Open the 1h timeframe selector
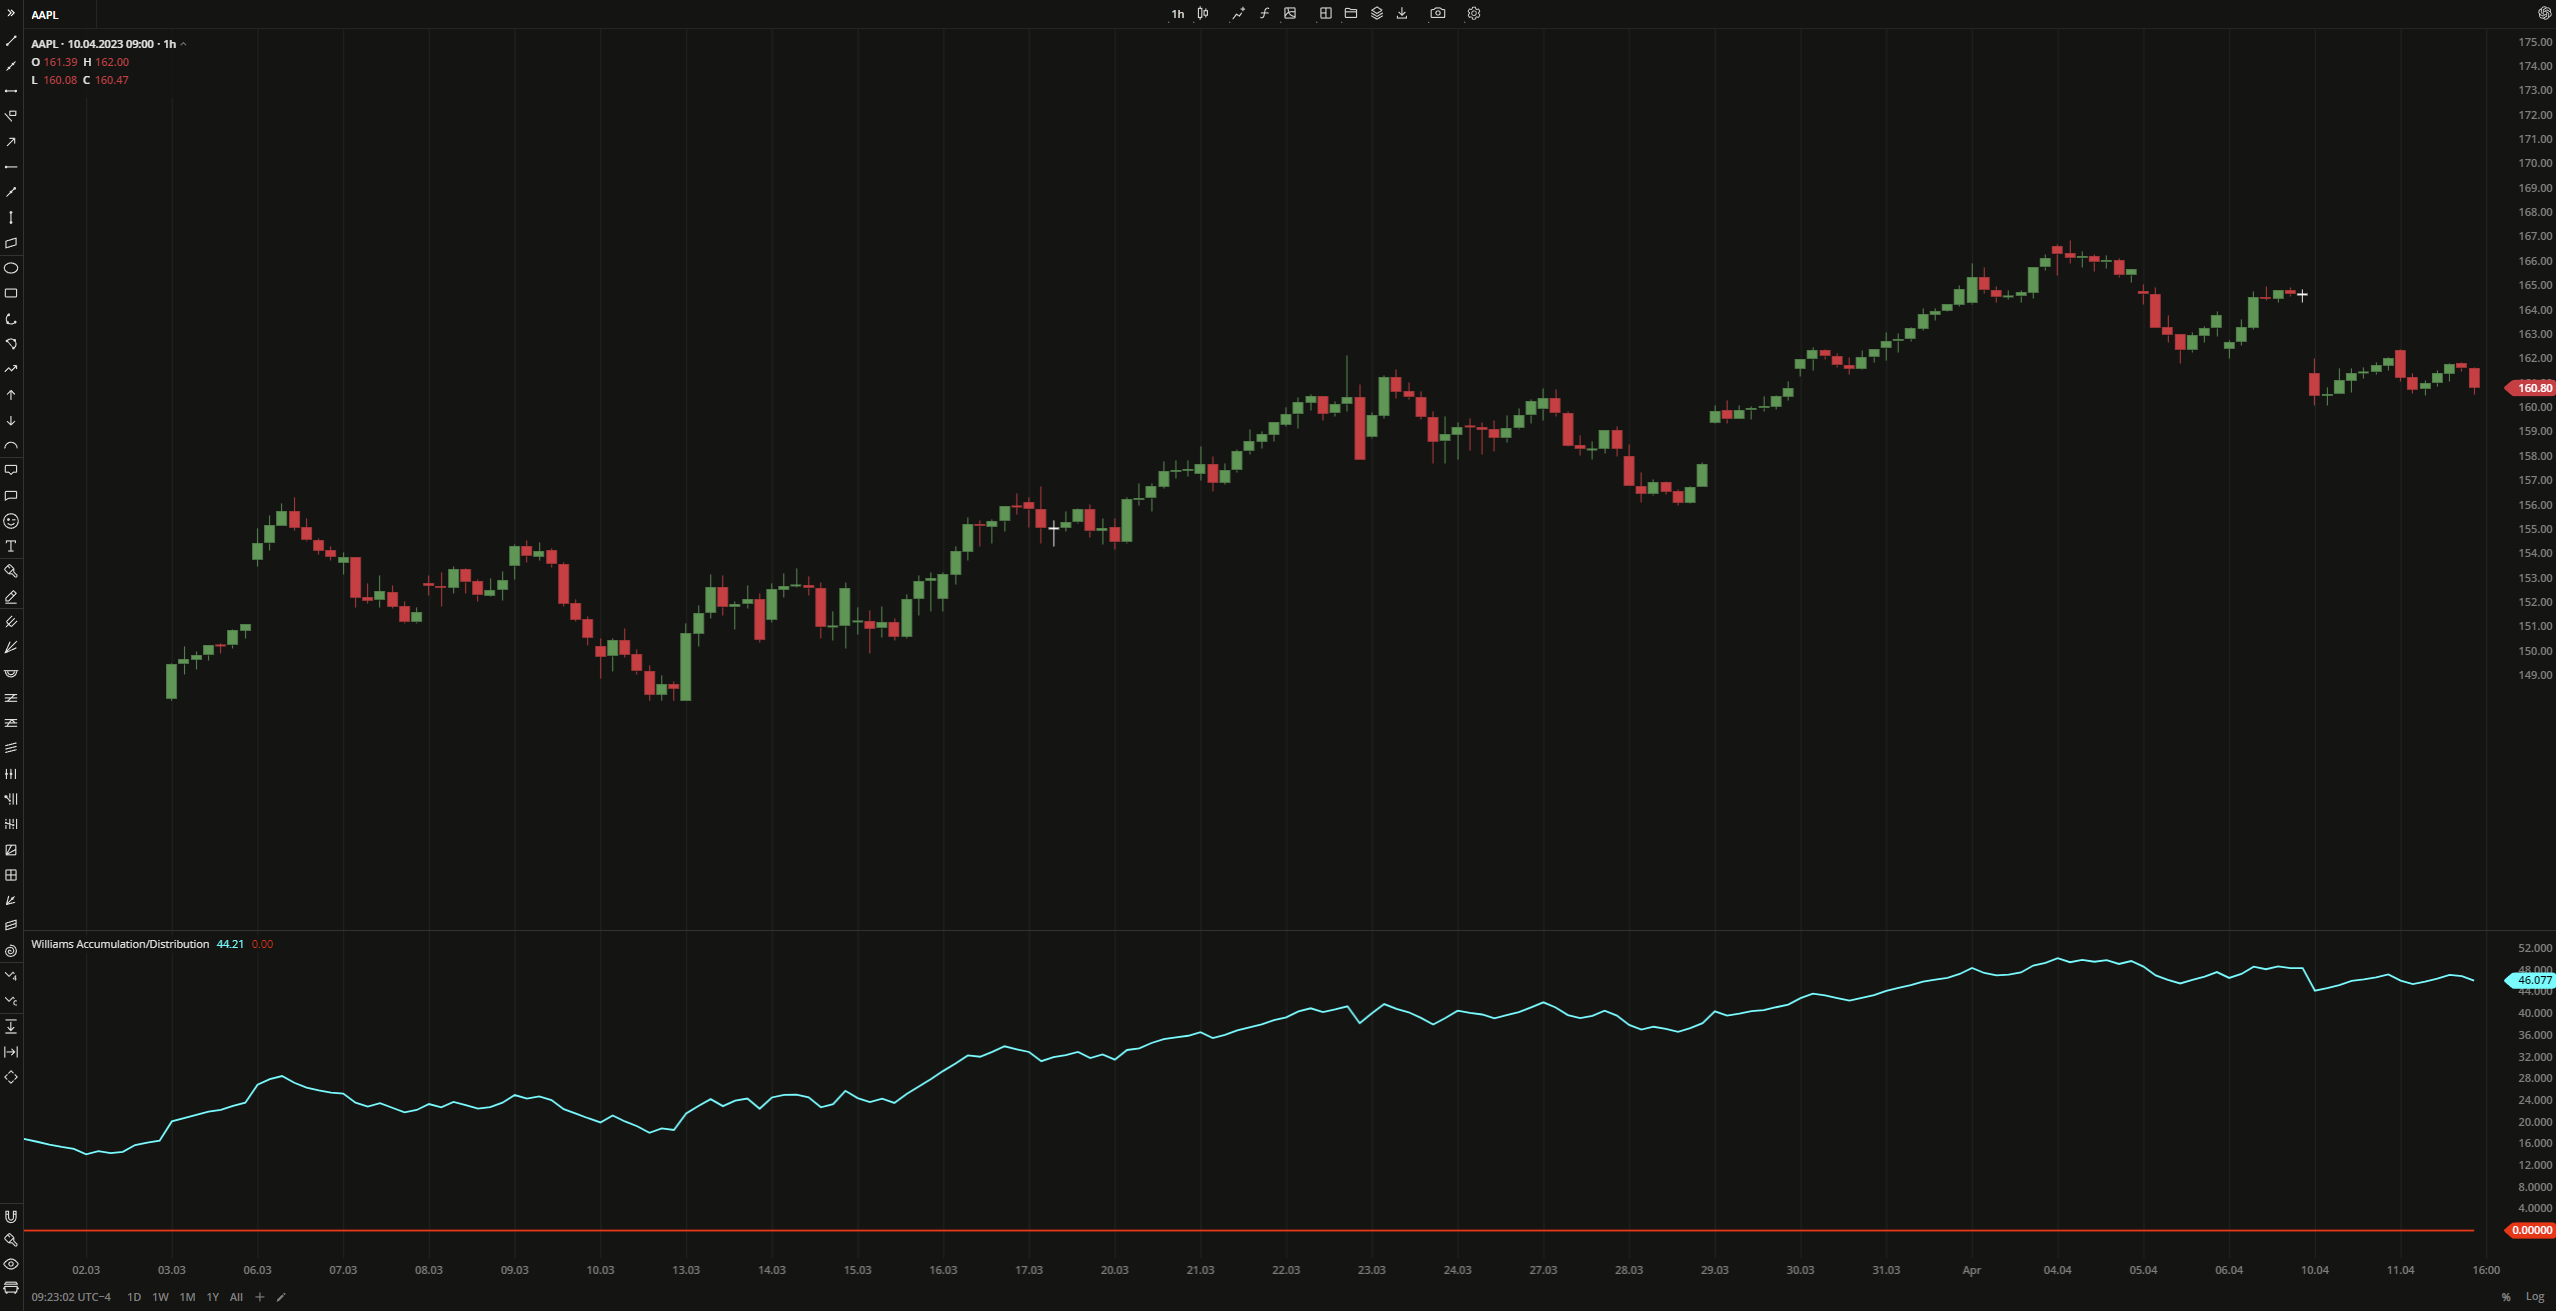This screenshot has width=2556, height=1311. coord(1178,14)
